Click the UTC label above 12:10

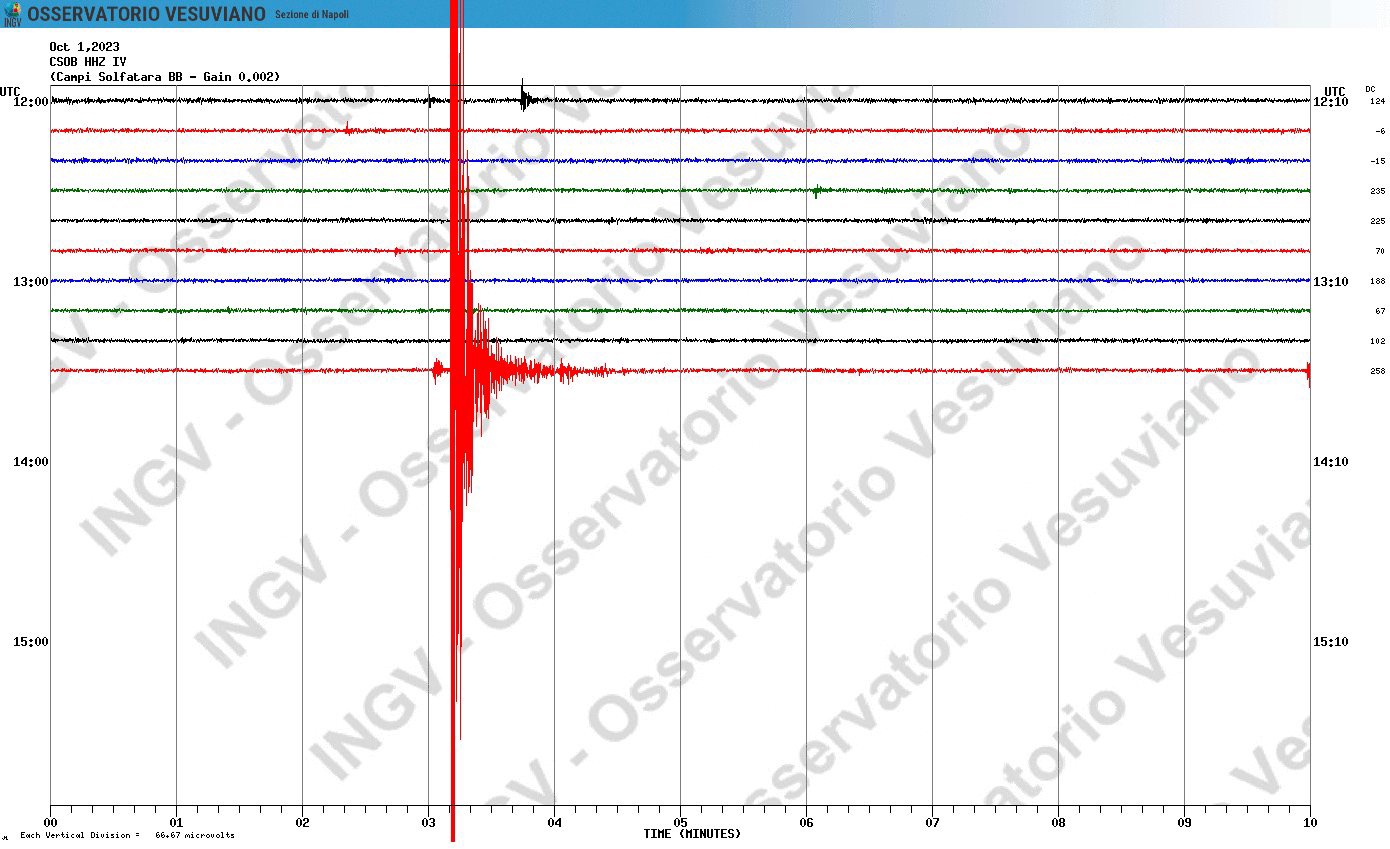point(1334,91)
